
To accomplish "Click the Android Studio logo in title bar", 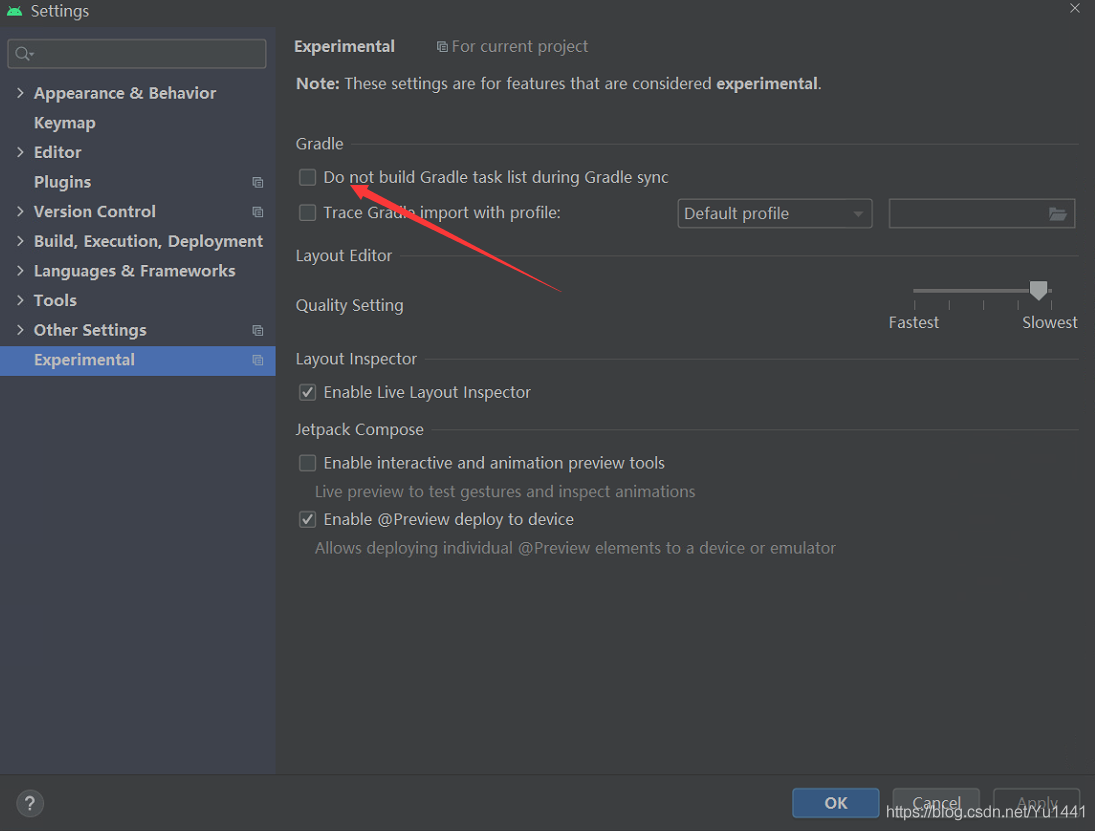I will (14, 11).
